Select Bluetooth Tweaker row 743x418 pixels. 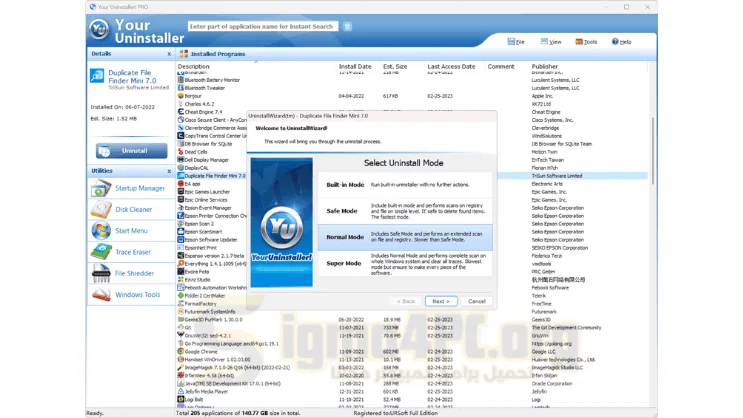[411, 88]
